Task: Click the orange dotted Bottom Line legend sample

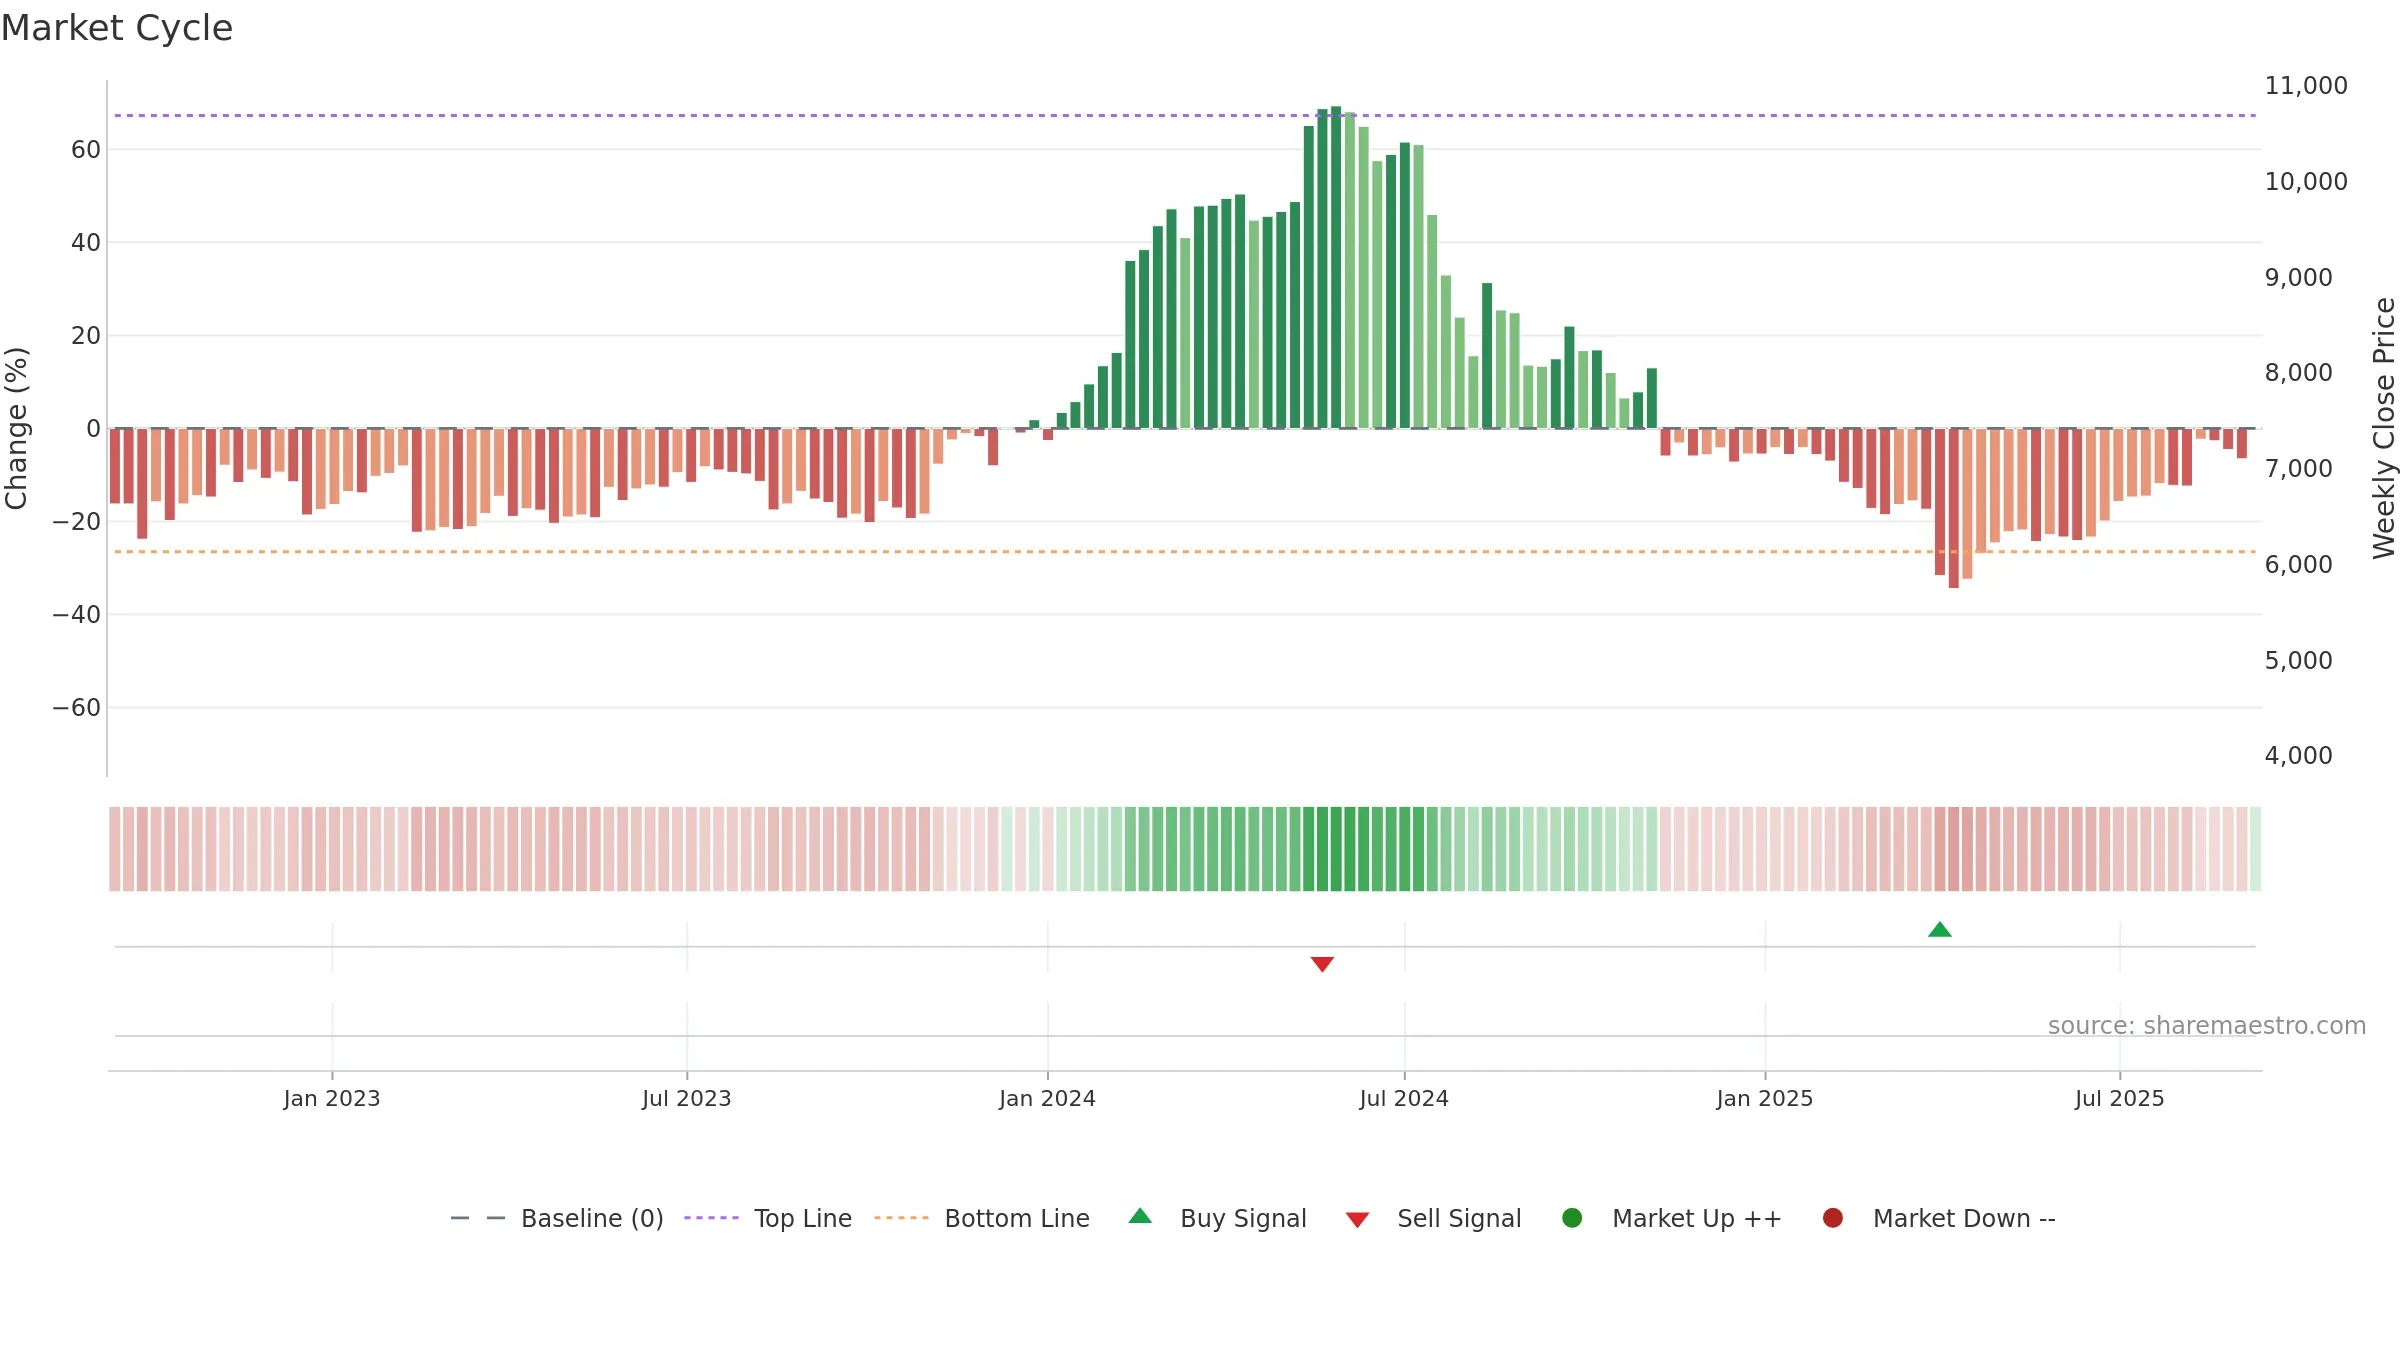Action: [x=901, y=1218]
